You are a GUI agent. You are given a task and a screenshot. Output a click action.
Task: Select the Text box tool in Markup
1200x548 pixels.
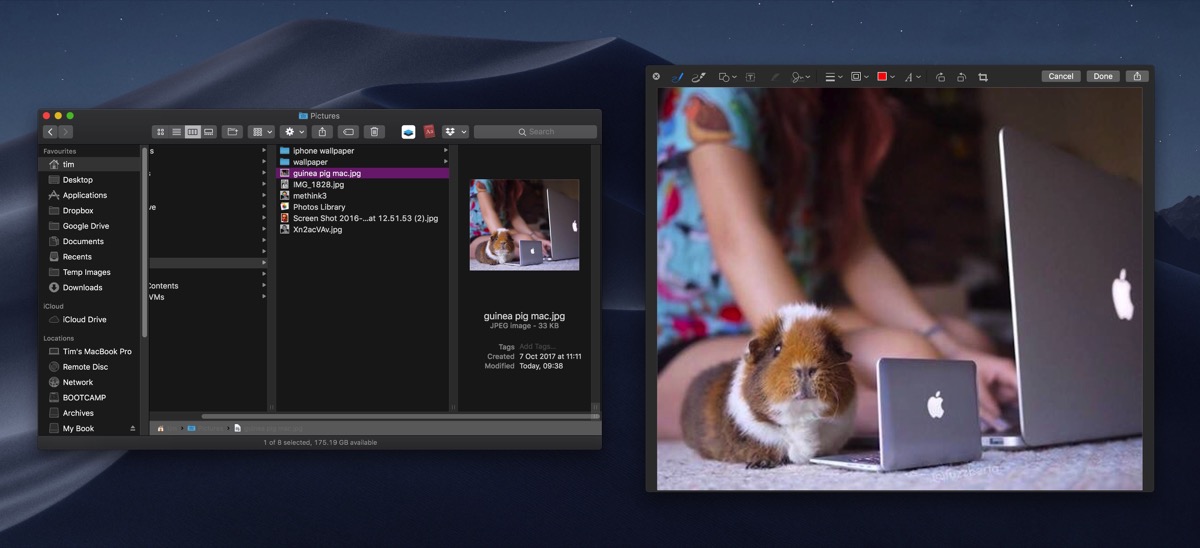(x=750, y=77)
